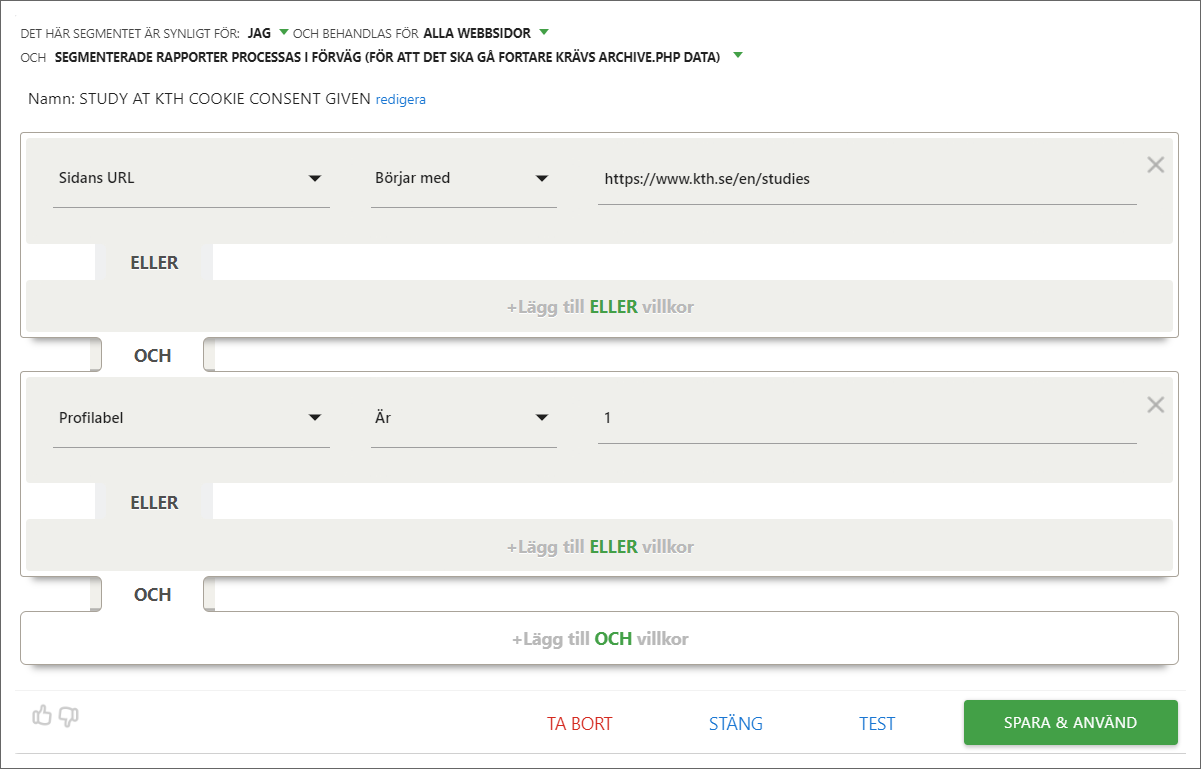
Task: Click the thumbs down feedback icon
Action: pyautogui.click(x=68, y=715)
